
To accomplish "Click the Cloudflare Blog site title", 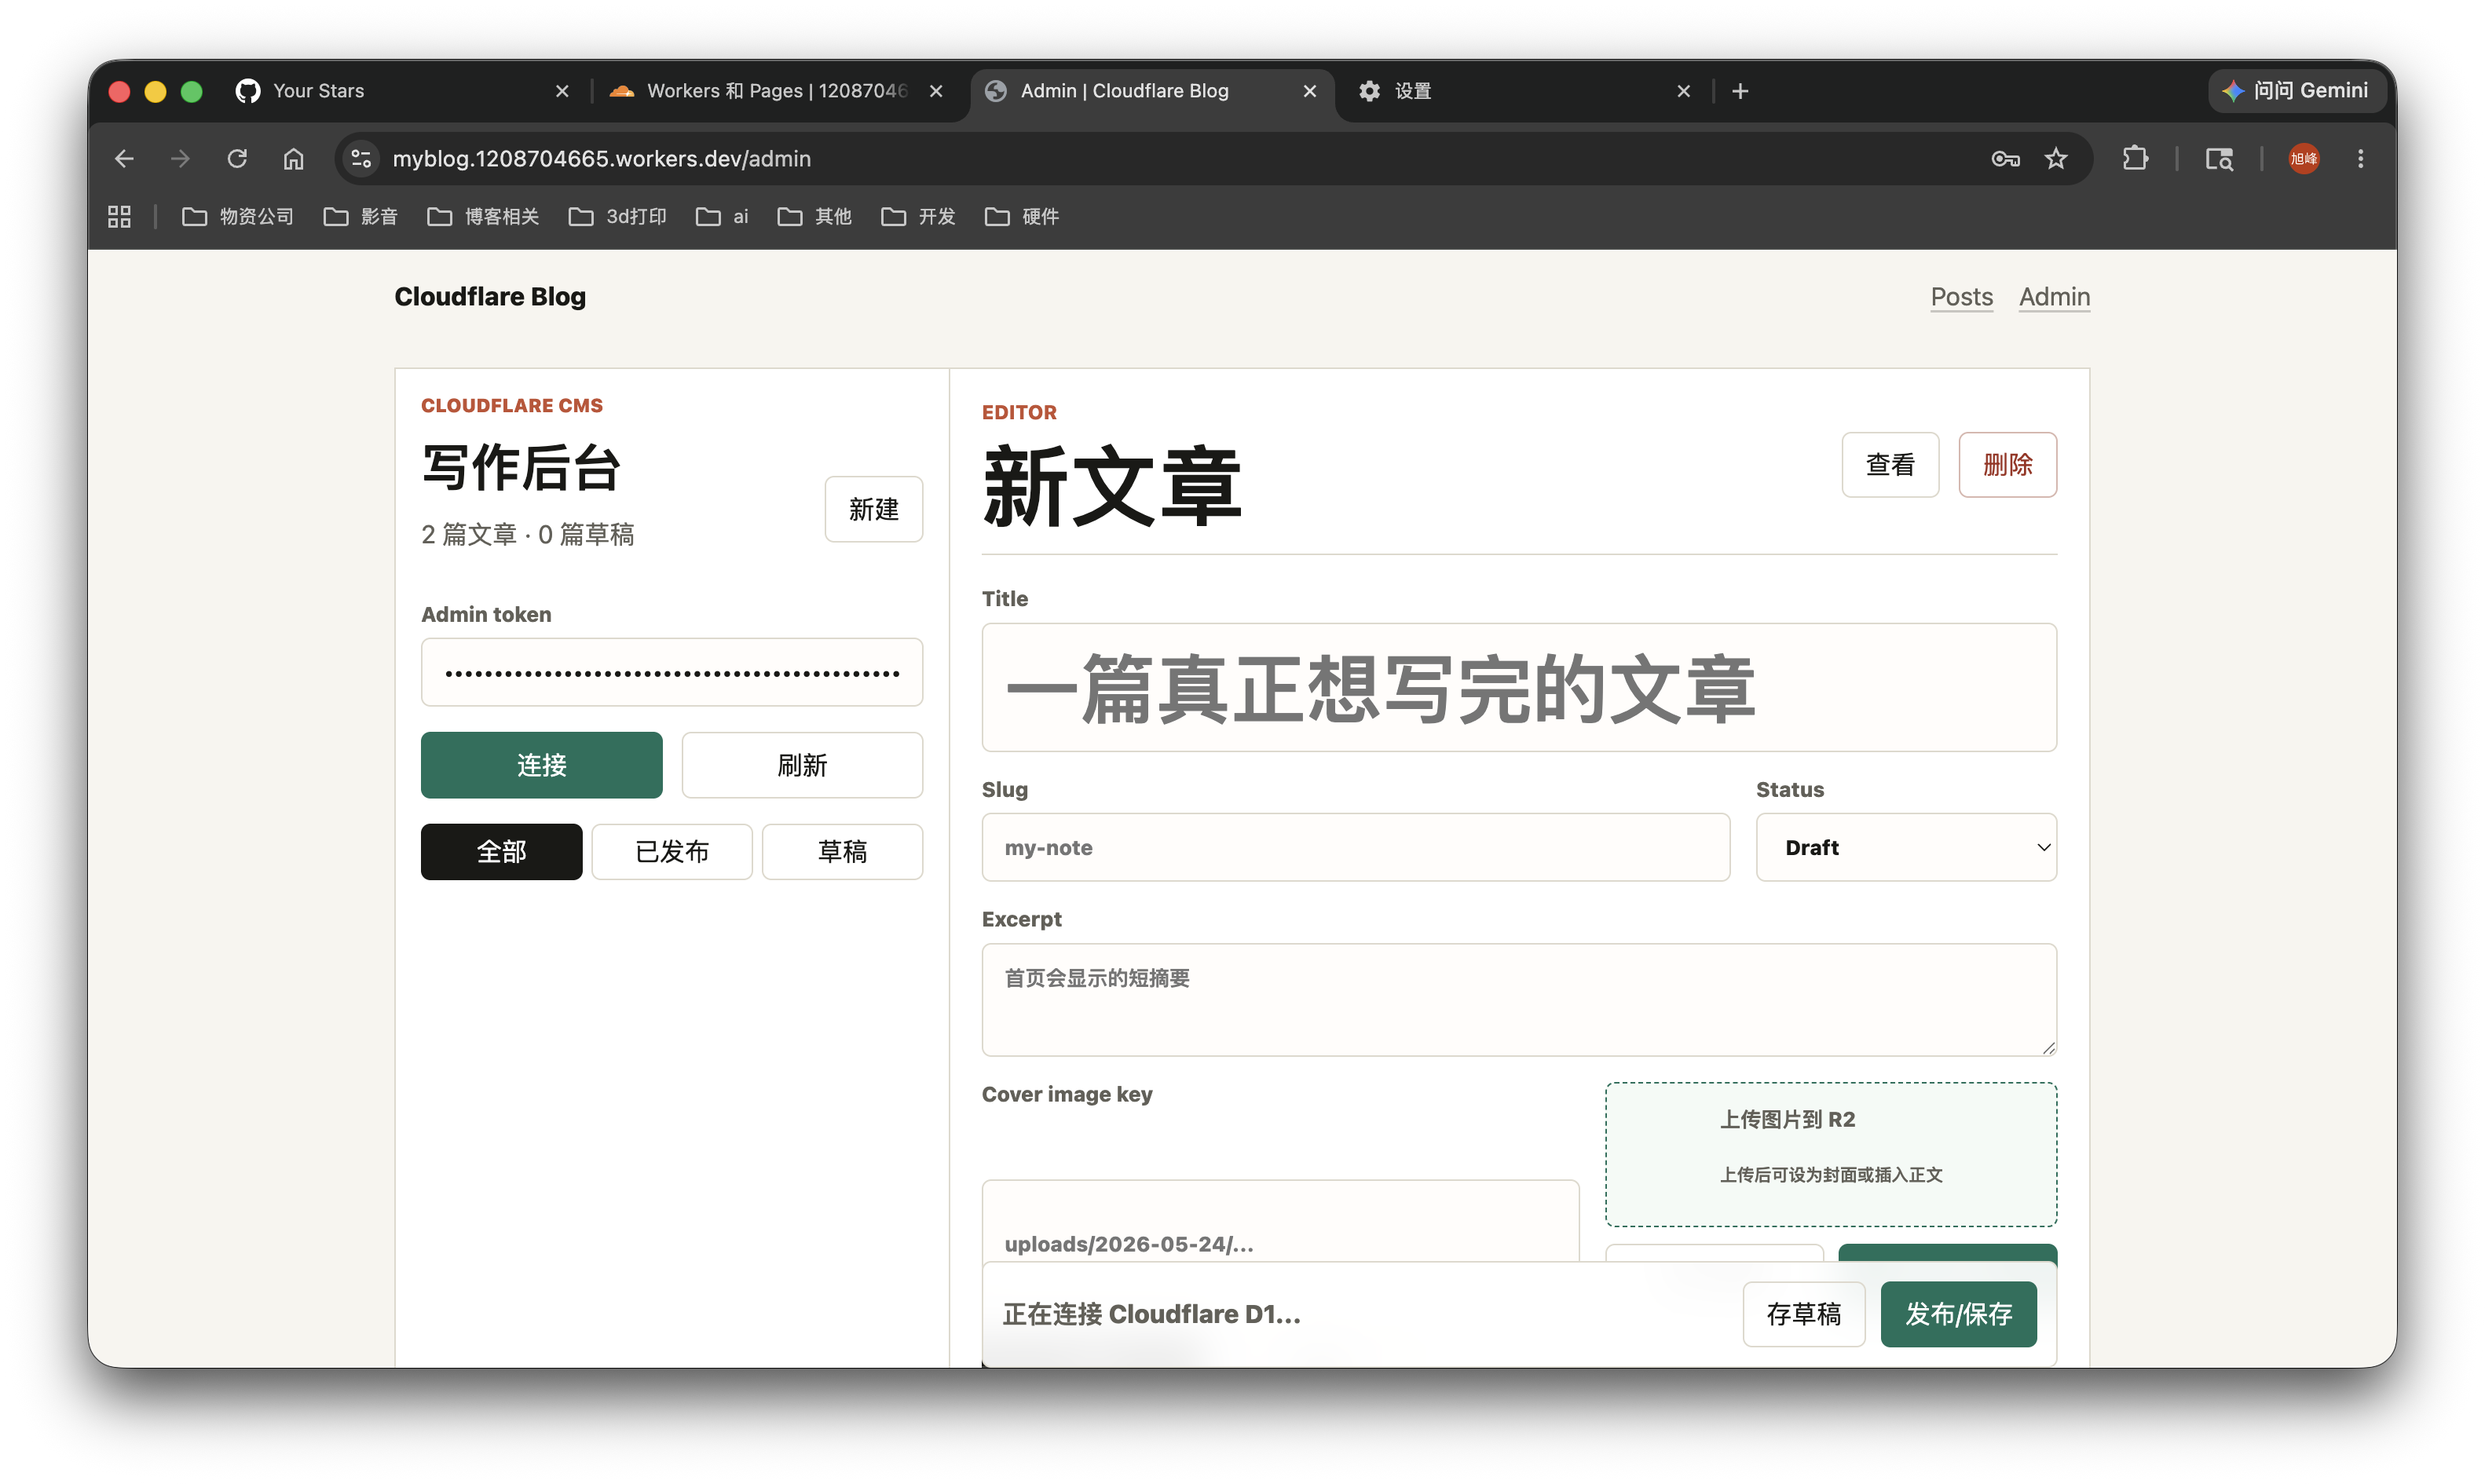I will point(490,297).
